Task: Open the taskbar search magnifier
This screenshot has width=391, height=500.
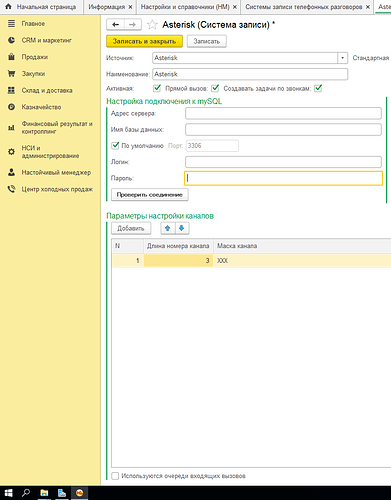Action: click(x=26, y=493)
